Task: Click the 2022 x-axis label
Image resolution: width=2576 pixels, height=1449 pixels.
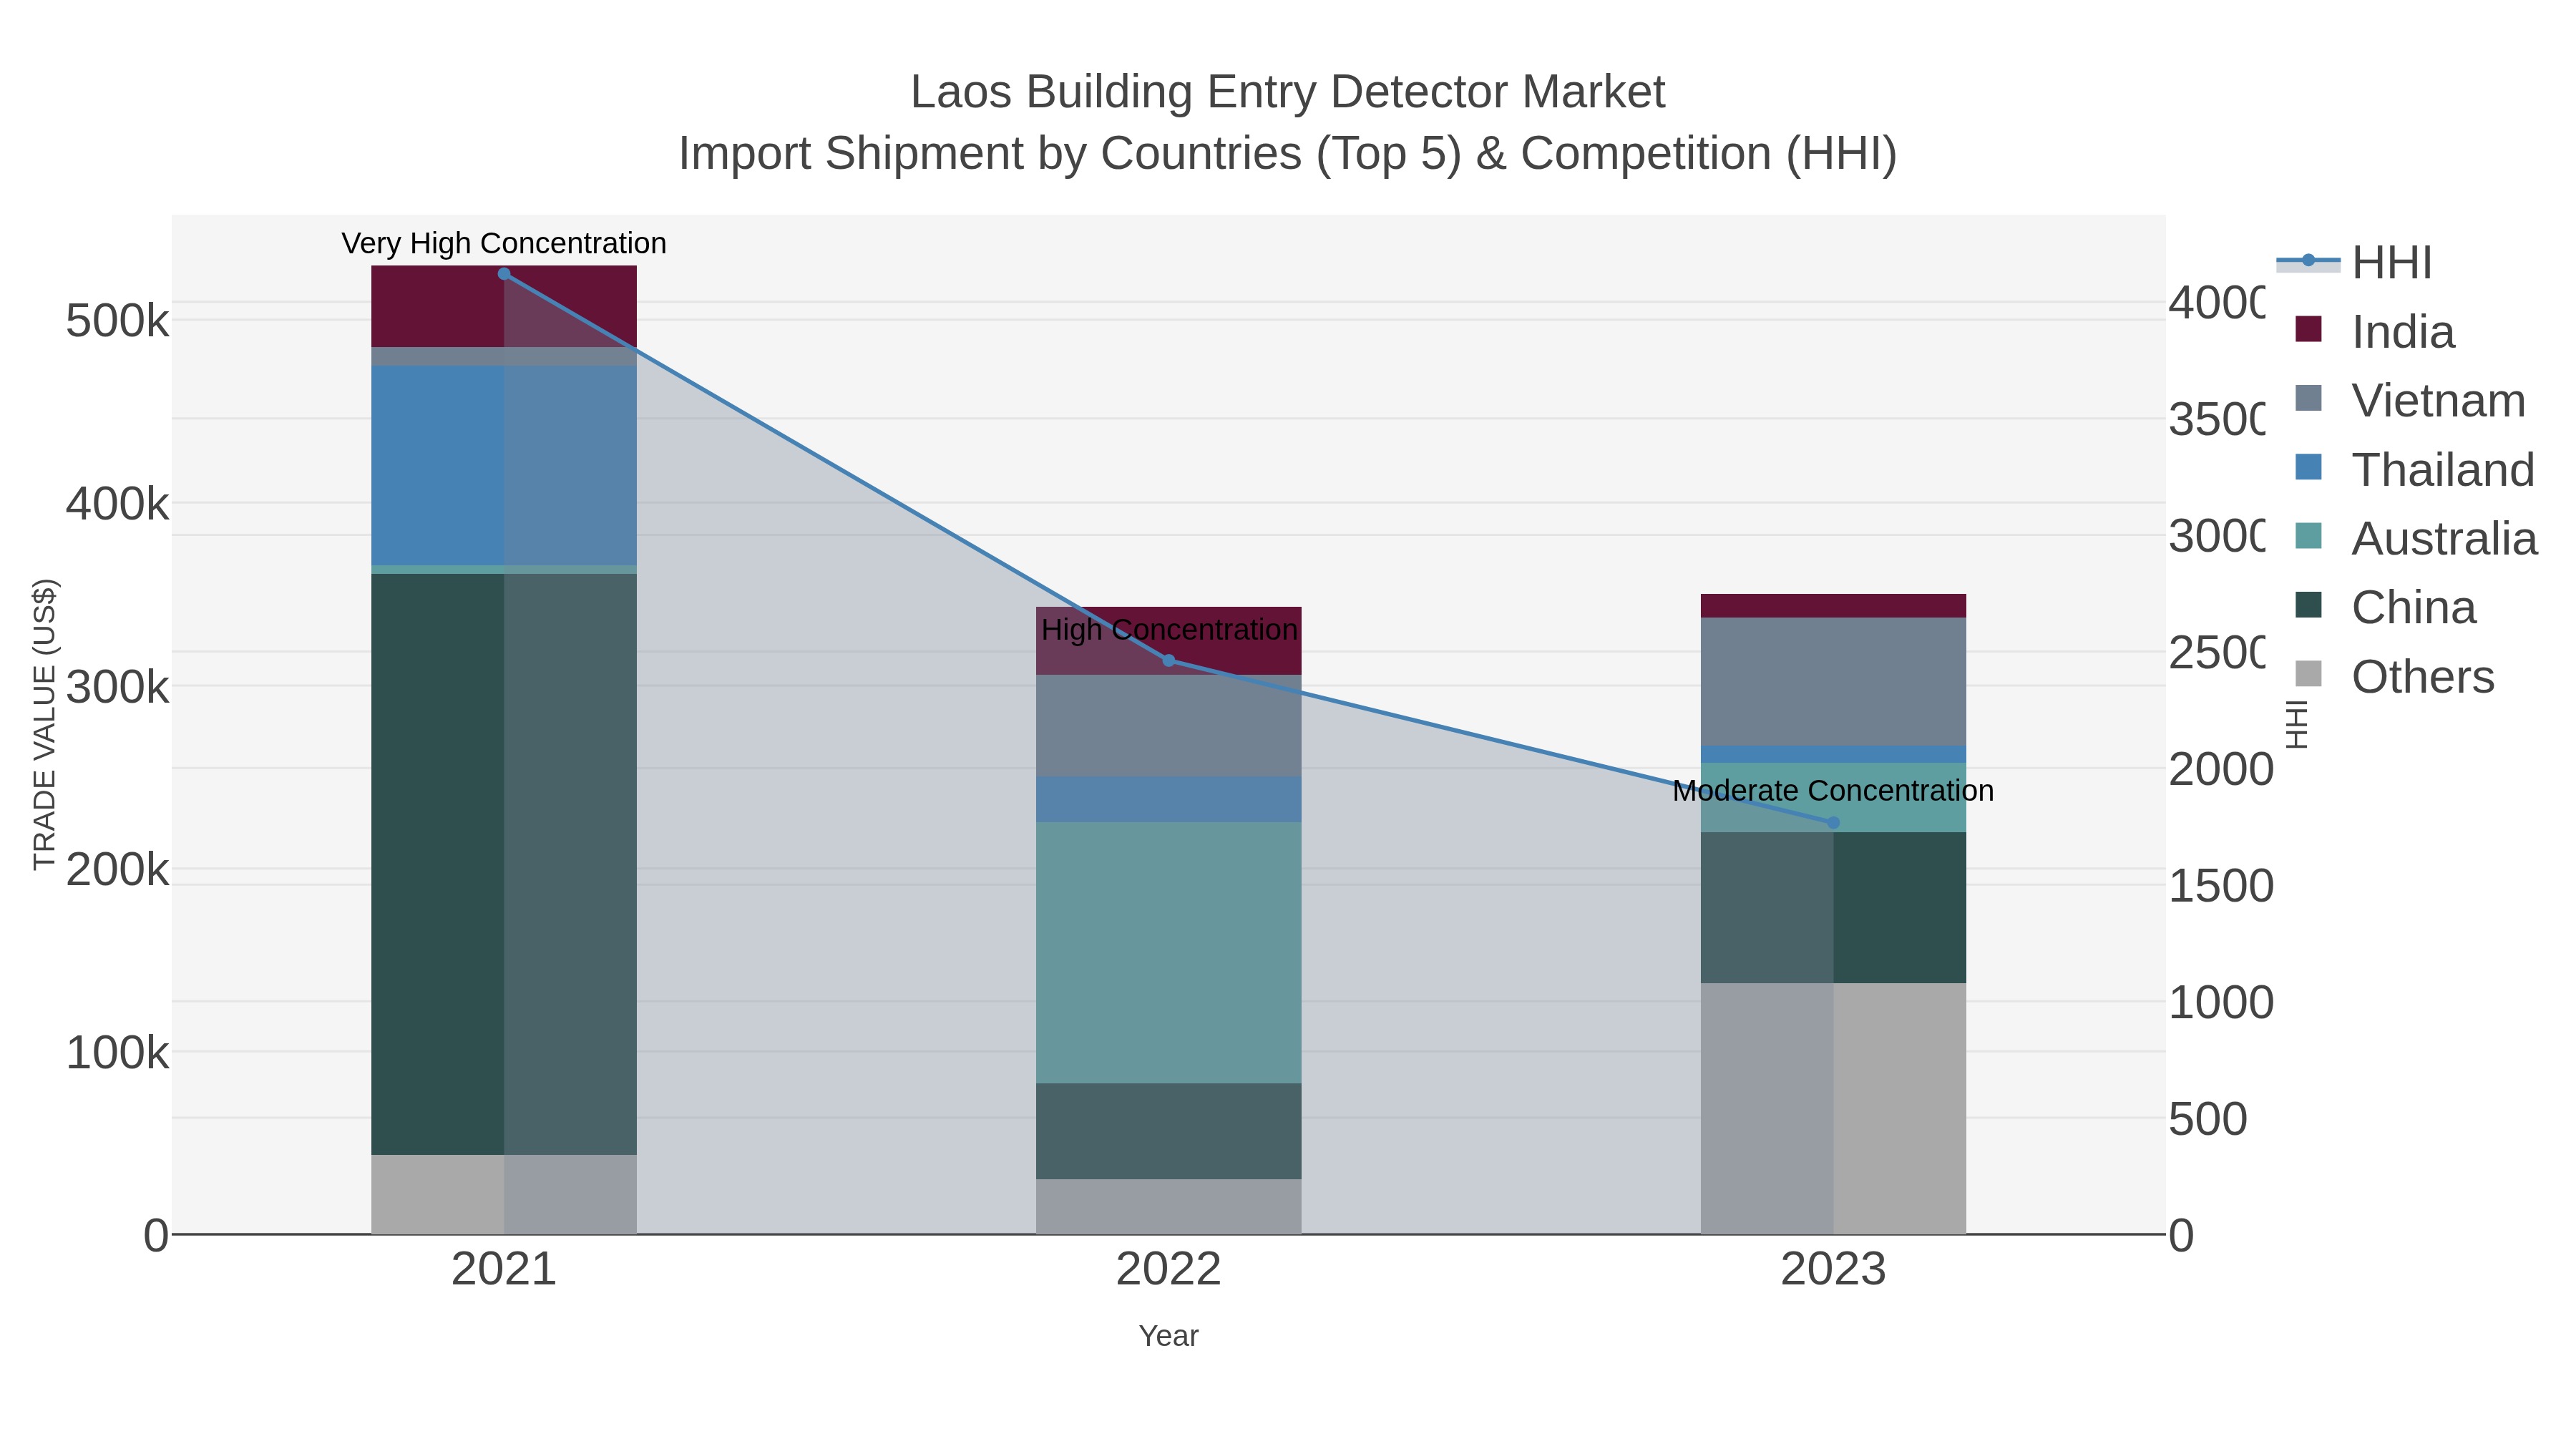Action: pyautogui.click(x=1169, y=1270)
